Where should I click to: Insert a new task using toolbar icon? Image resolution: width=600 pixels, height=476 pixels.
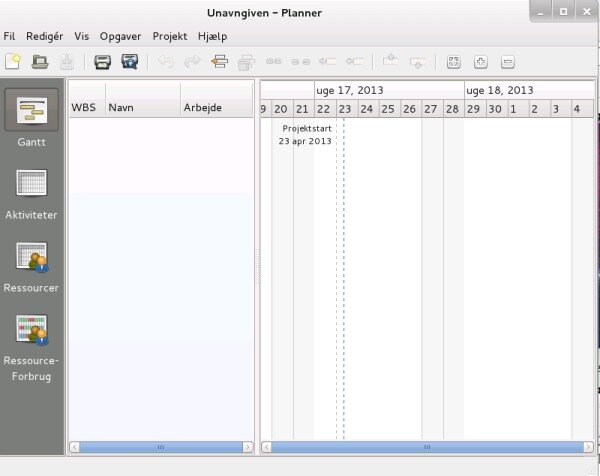[220, 62]
